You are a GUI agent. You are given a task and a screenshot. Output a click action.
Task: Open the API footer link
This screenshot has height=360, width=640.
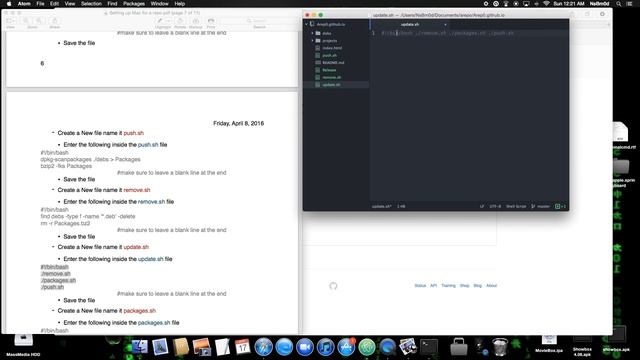(433, 286)
